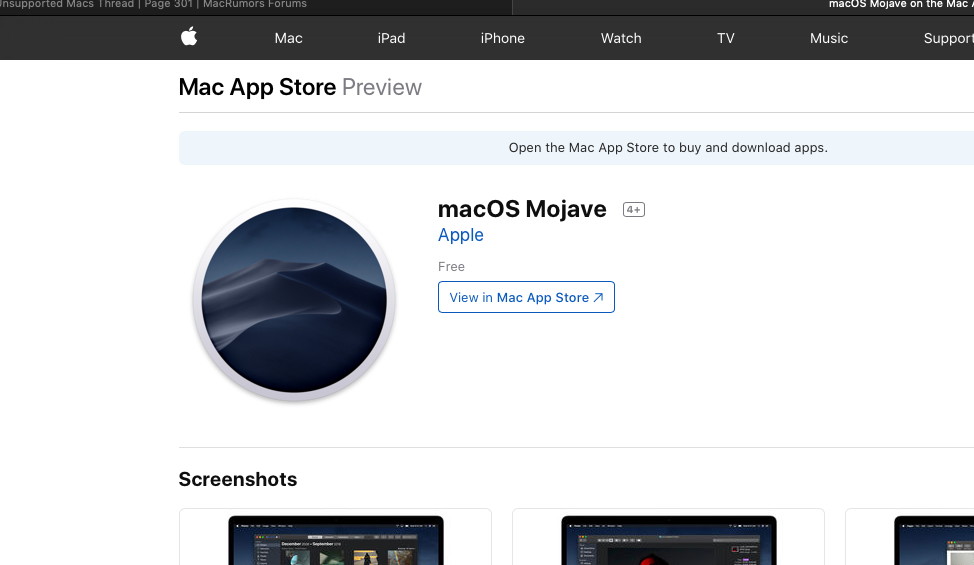Click View in Mac App Store button
The image size is (974, 565).
(526, 297)
